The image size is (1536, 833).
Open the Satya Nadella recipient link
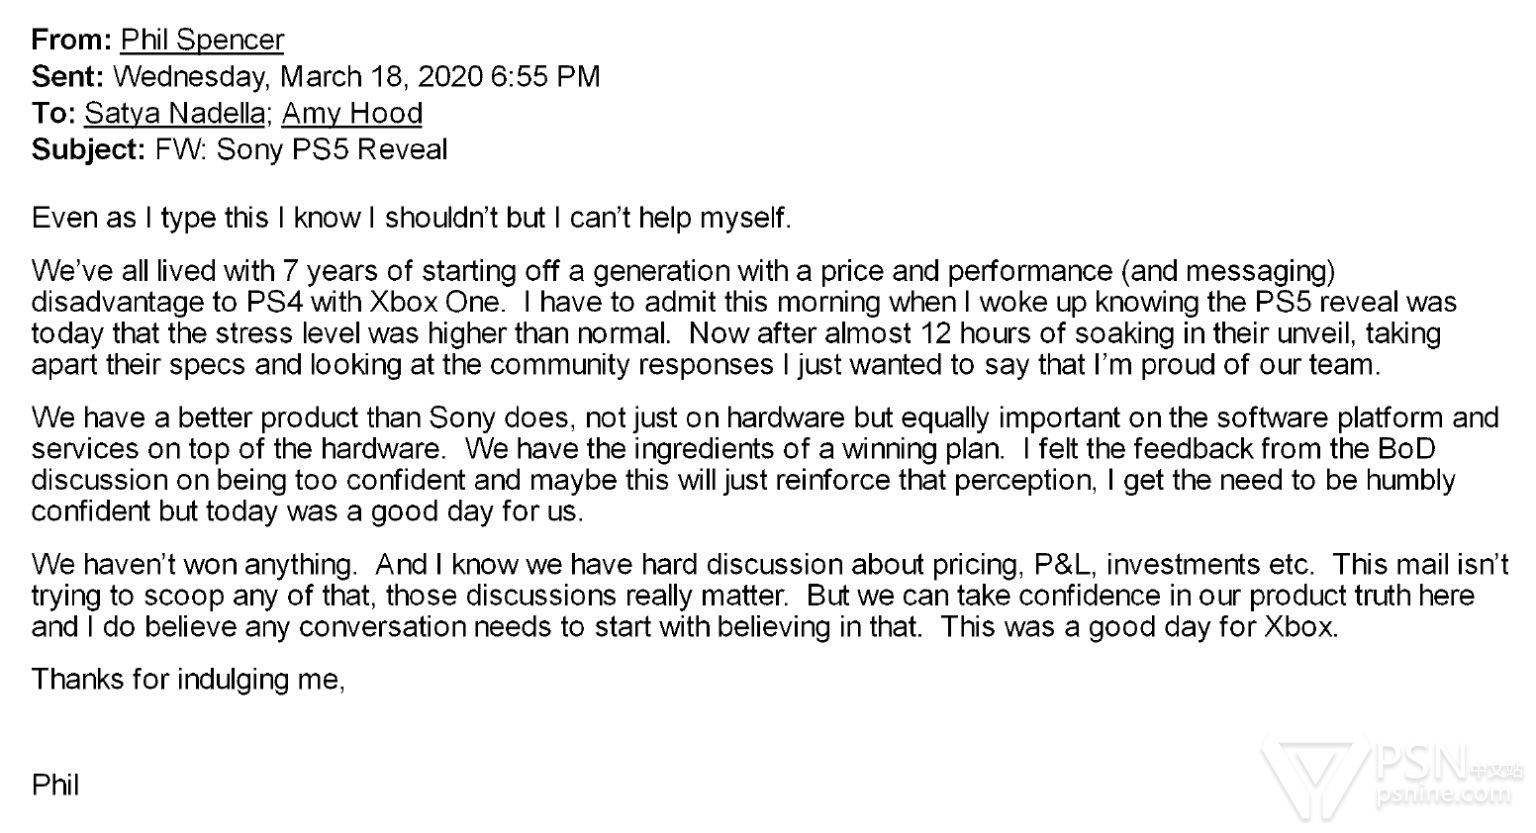[x=174, y=113]
